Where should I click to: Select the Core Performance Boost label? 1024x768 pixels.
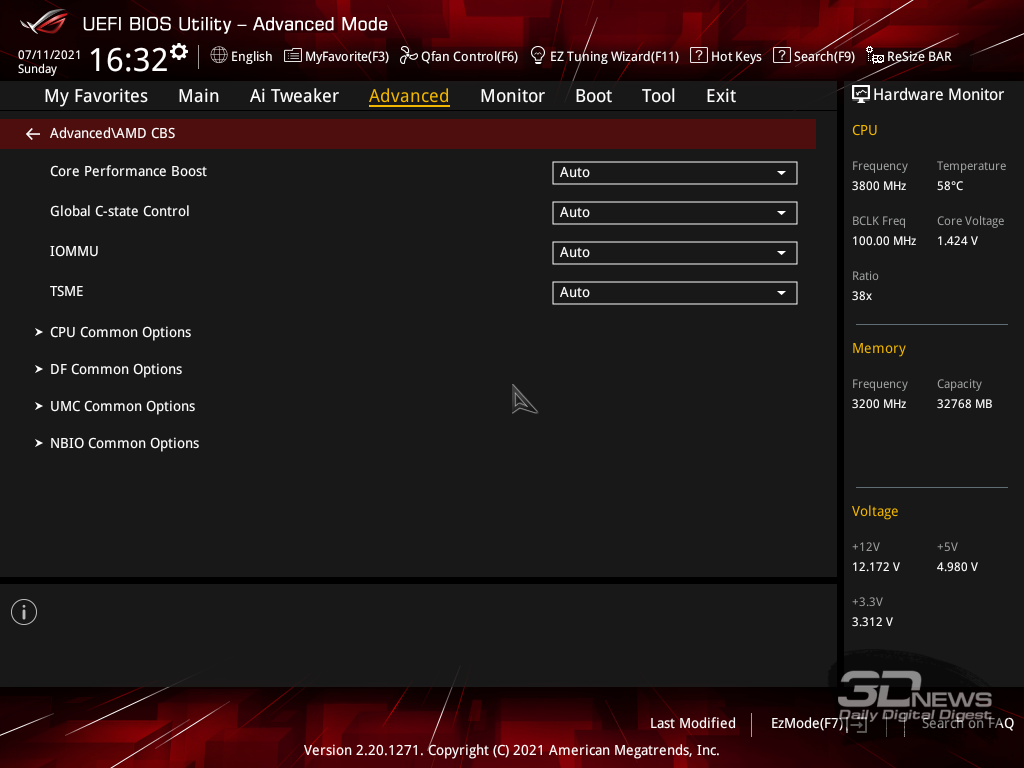coord(128,172)
